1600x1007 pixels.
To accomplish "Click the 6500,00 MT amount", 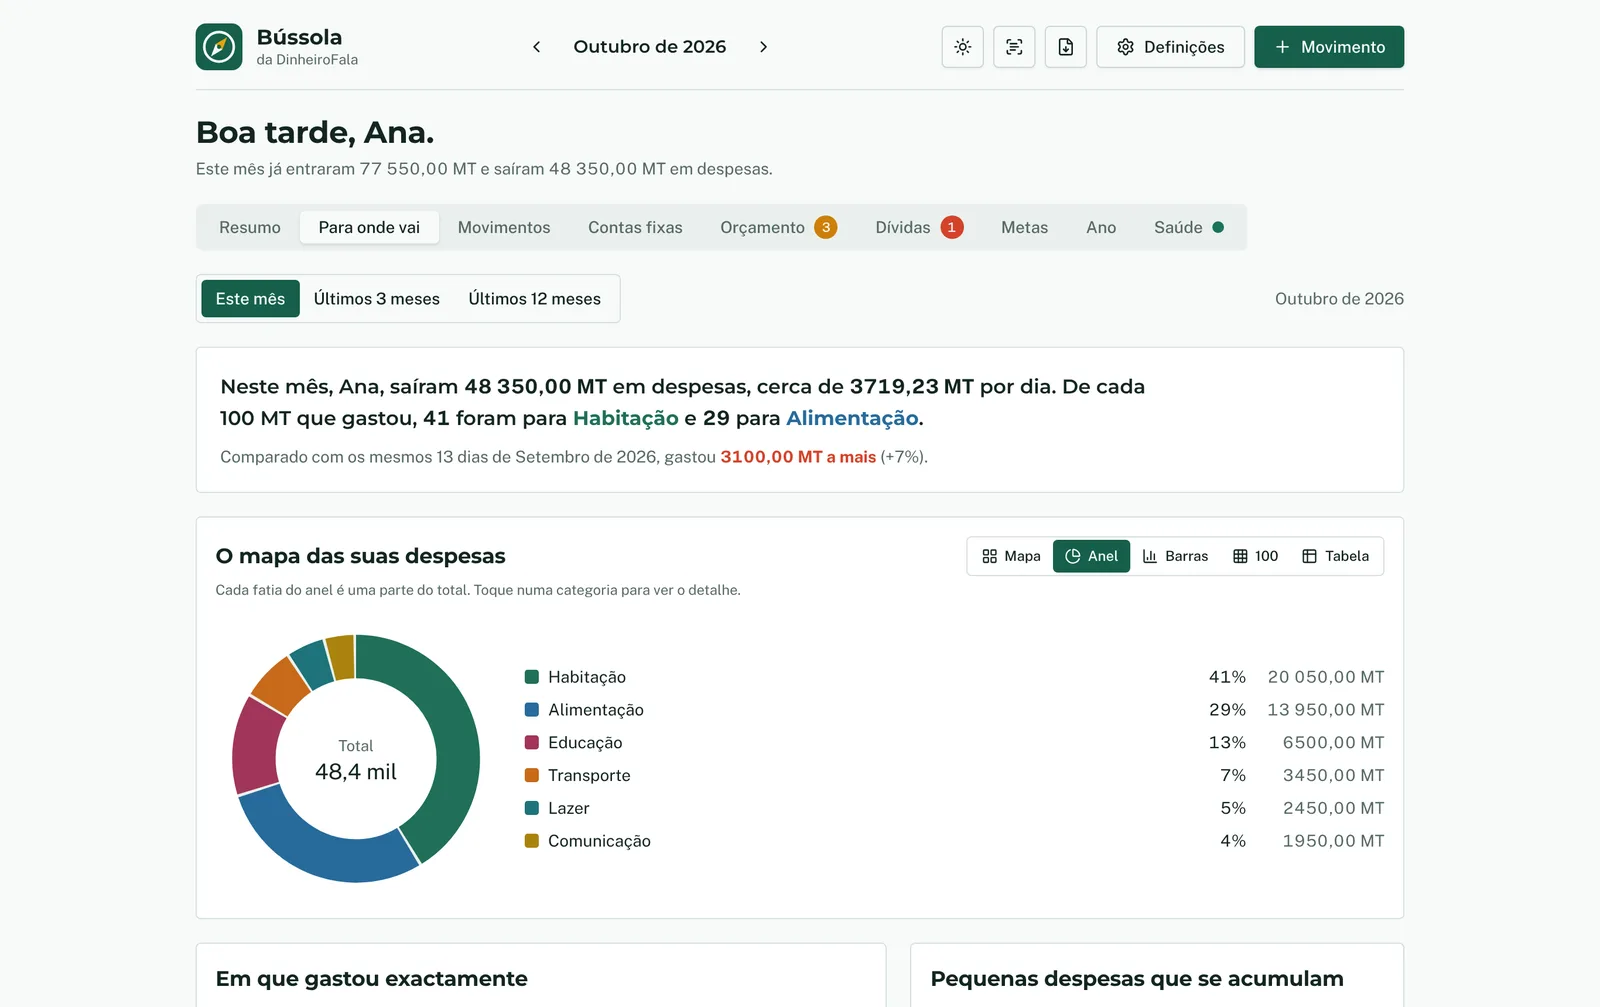I will coord(1334,743).
